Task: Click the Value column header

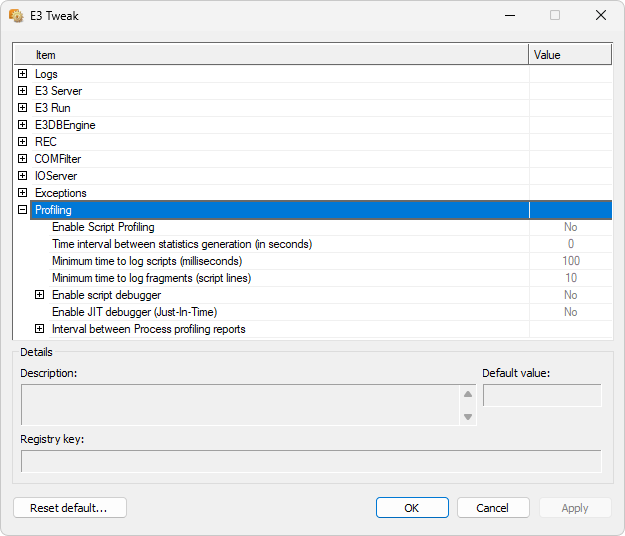Action: pyautogui.click(x=570, y=55)
